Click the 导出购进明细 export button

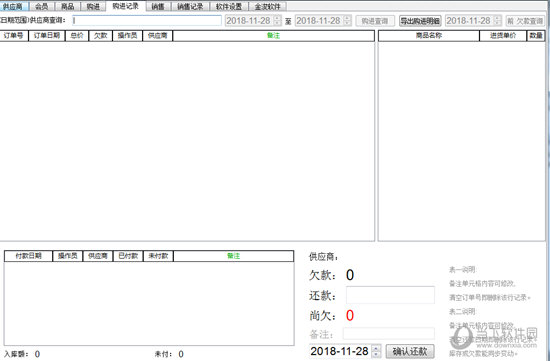point(420,21)
